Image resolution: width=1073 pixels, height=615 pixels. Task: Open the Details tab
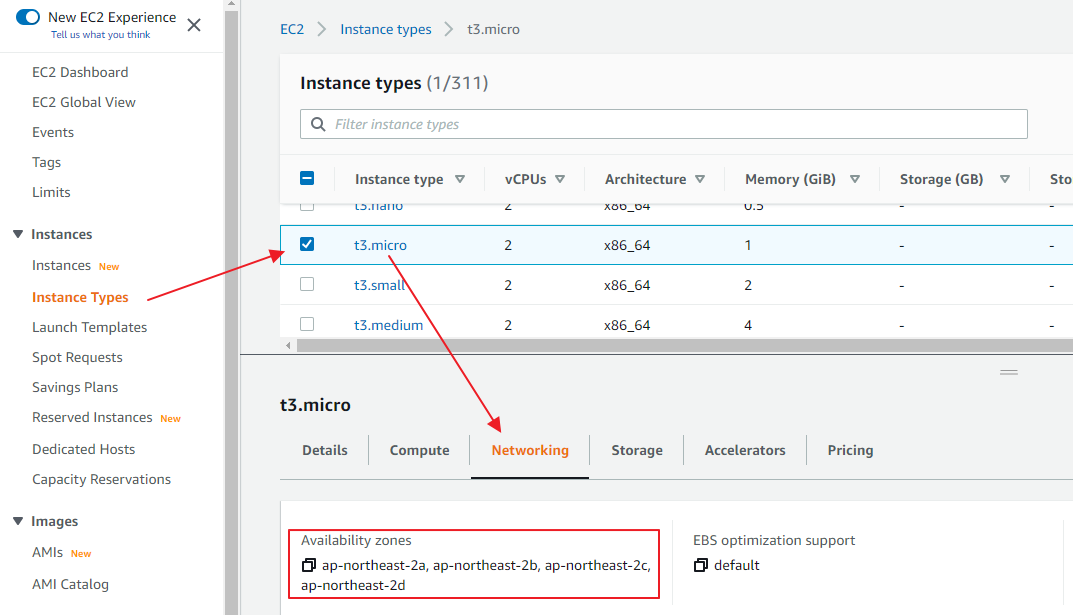[325, 450]
